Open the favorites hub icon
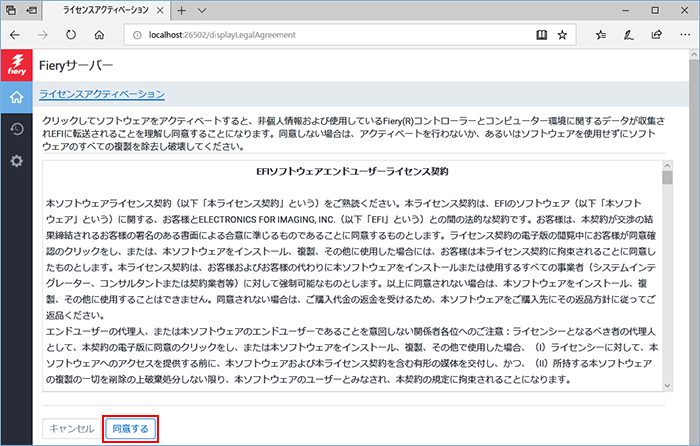This screenshot has width=700, height=446. coord(601,35)
